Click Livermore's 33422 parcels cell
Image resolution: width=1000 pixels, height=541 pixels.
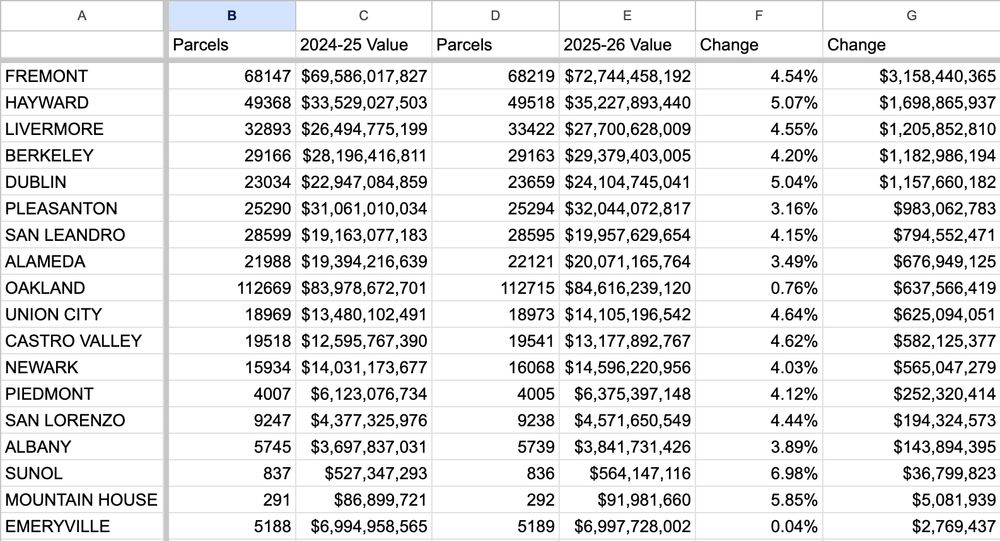coord(496,129)
